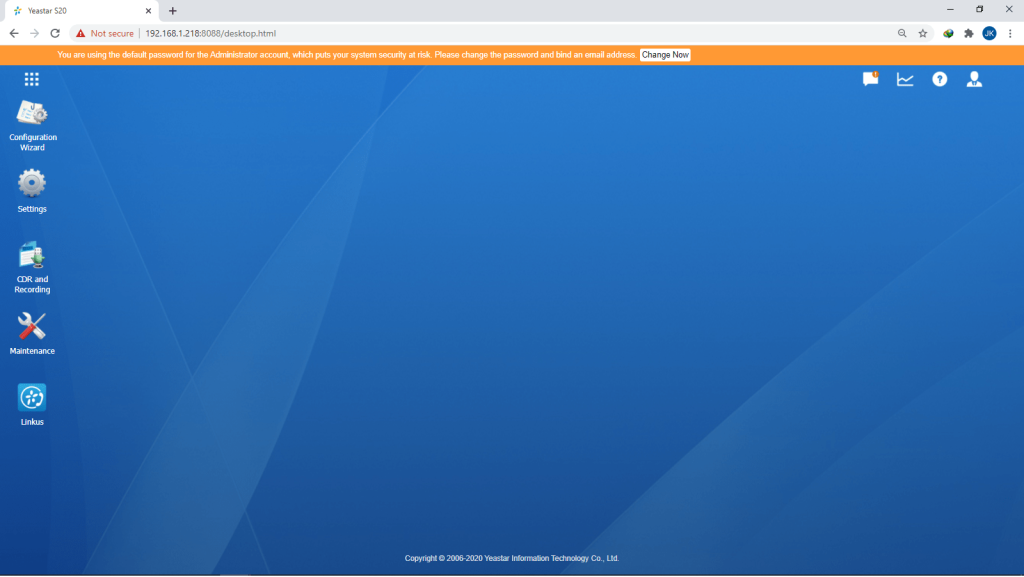Go back to the previous page
The width and height of the screenshot is (1024, 577).
pos(14,33)
